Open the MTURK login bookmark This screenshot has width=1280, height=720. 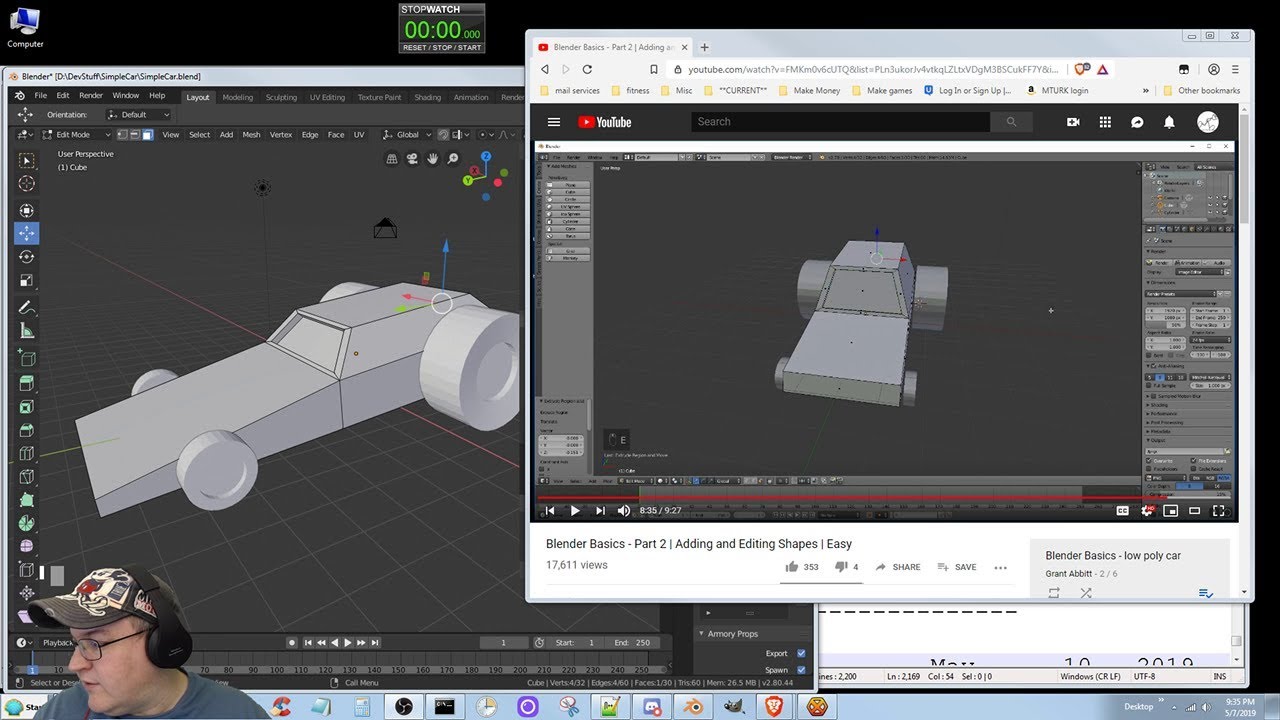[x=1057, y=90]
